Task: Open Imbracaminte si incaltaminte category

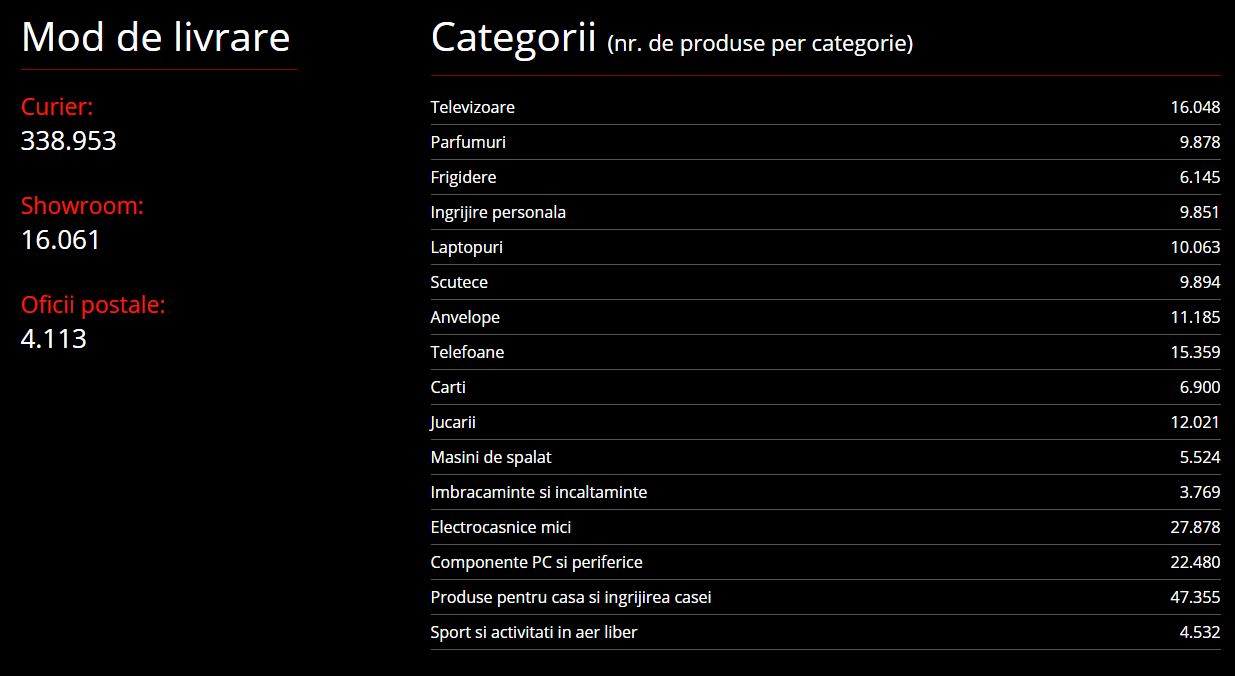Action: click(x=825, y=492)
